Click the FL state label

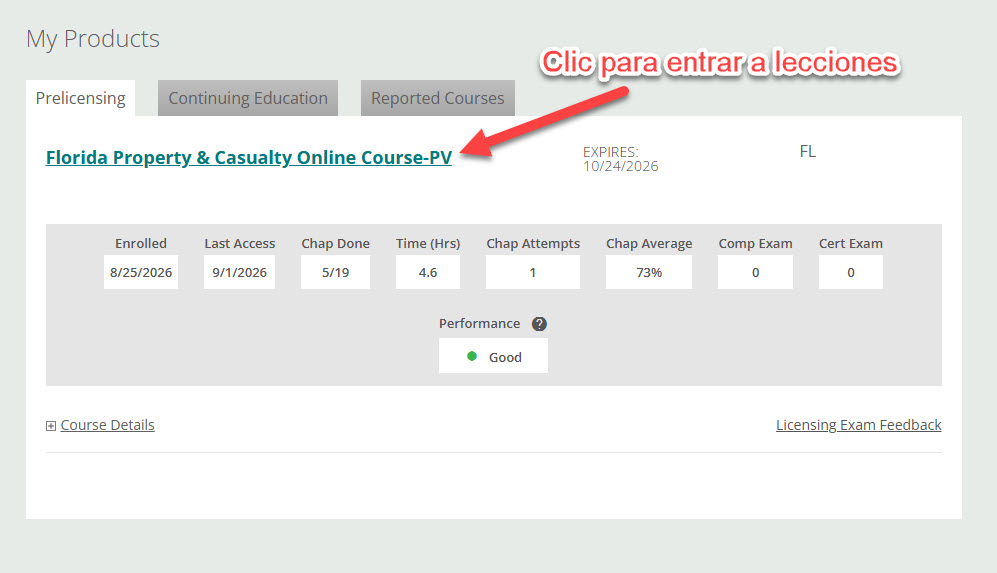(808, 151)
